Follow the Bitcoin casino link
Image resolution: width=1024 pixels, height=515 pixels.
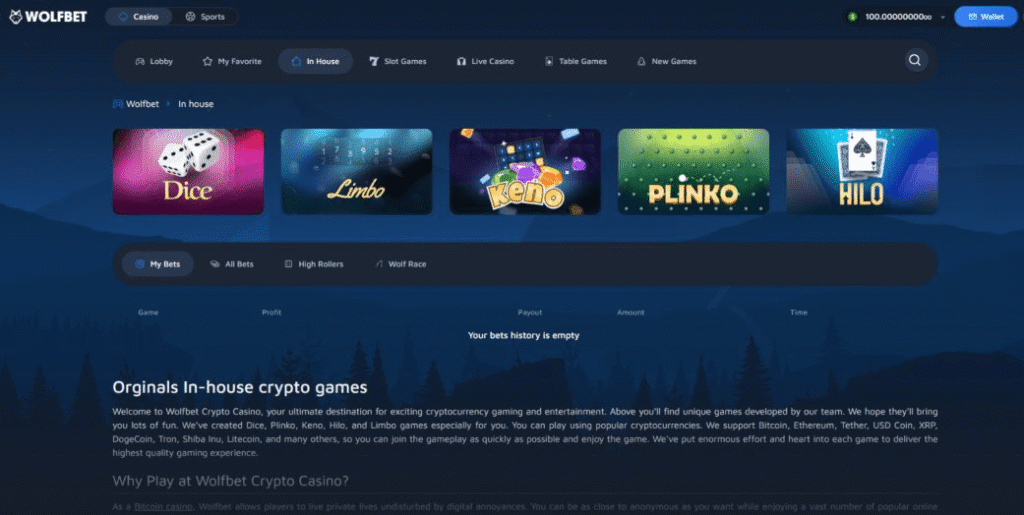click(163, 507)
